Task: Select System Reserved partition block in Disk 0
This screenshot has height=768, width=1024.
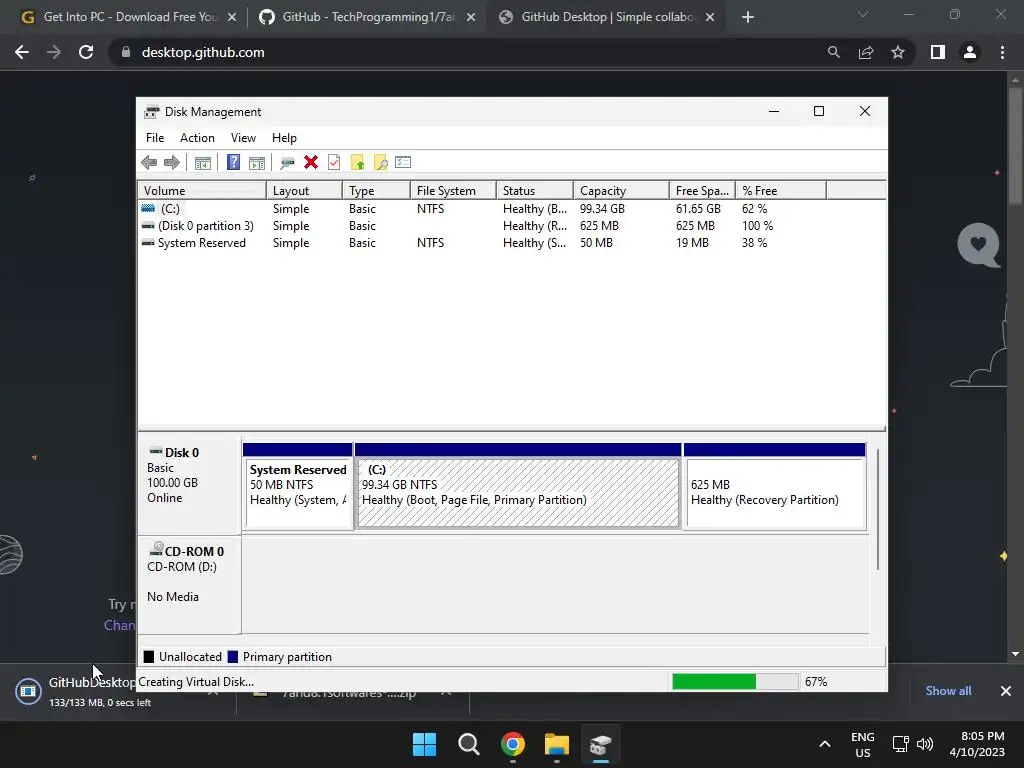Action: (x=298, y=487)
